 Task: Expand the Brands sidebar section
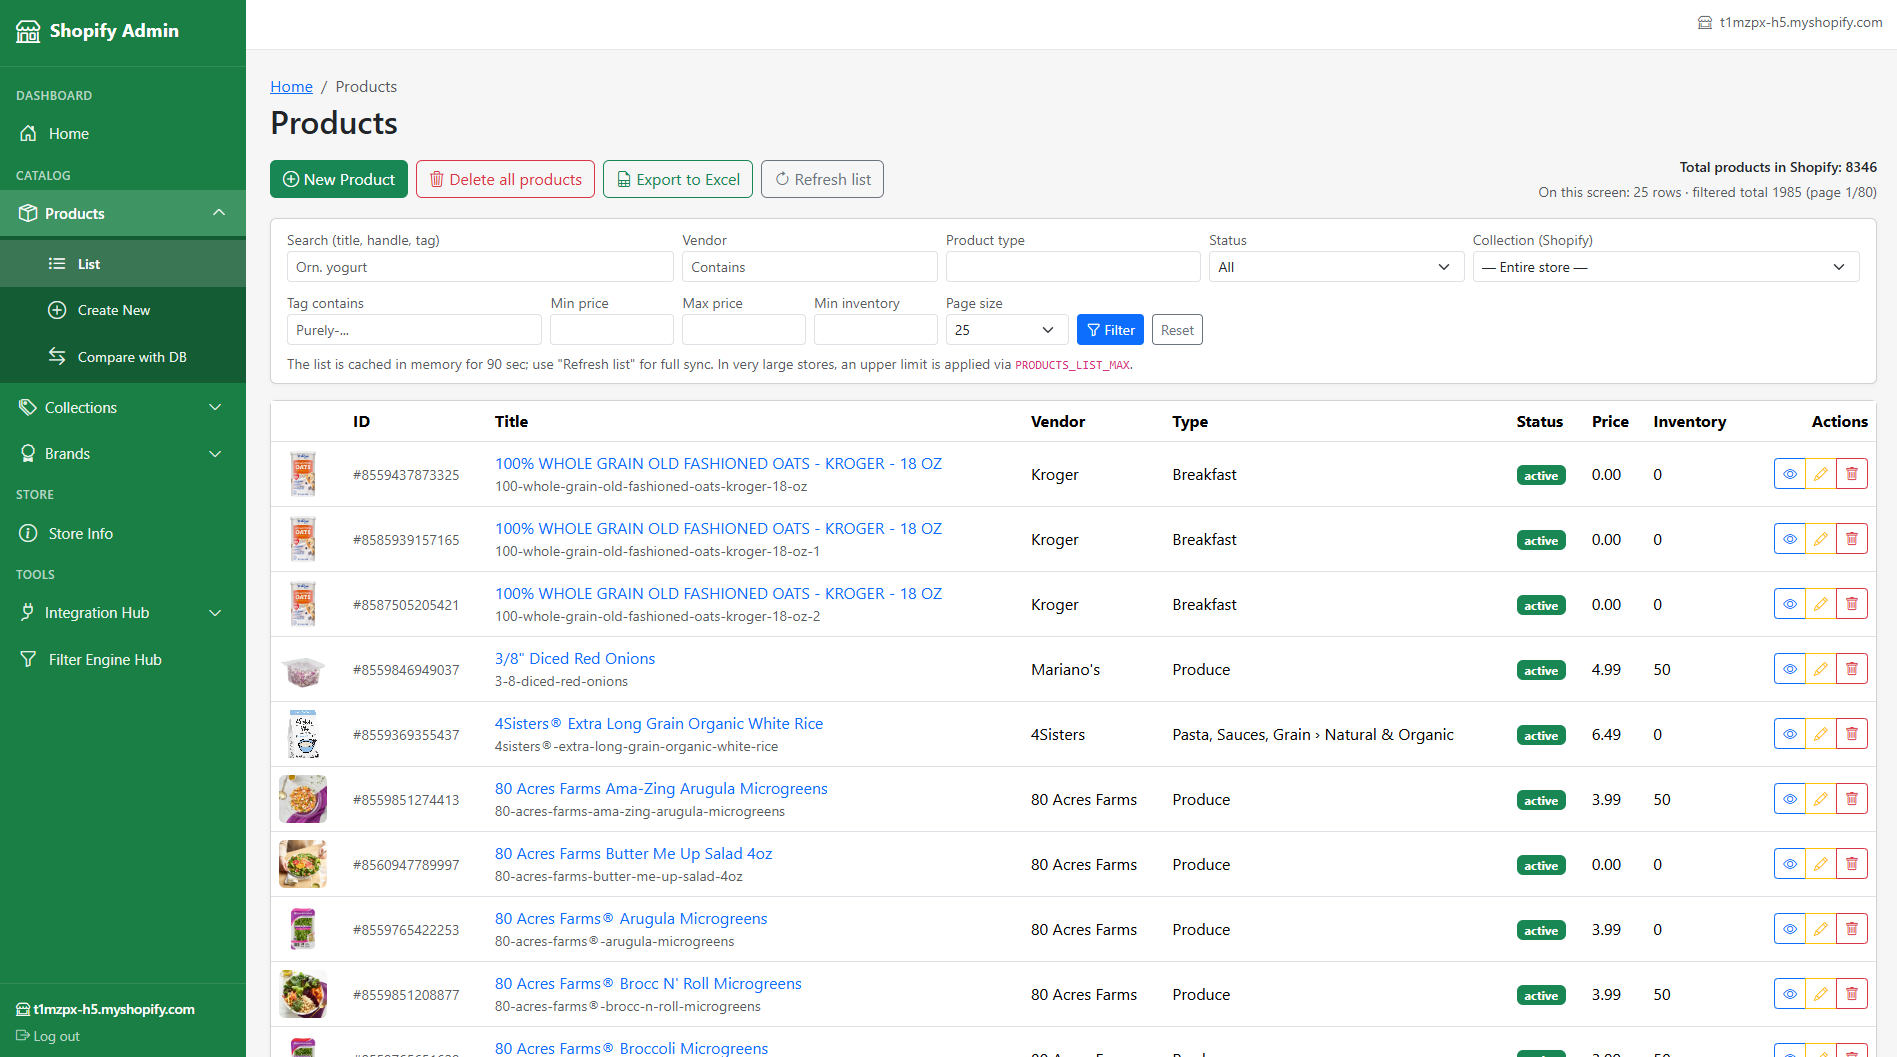123,453
